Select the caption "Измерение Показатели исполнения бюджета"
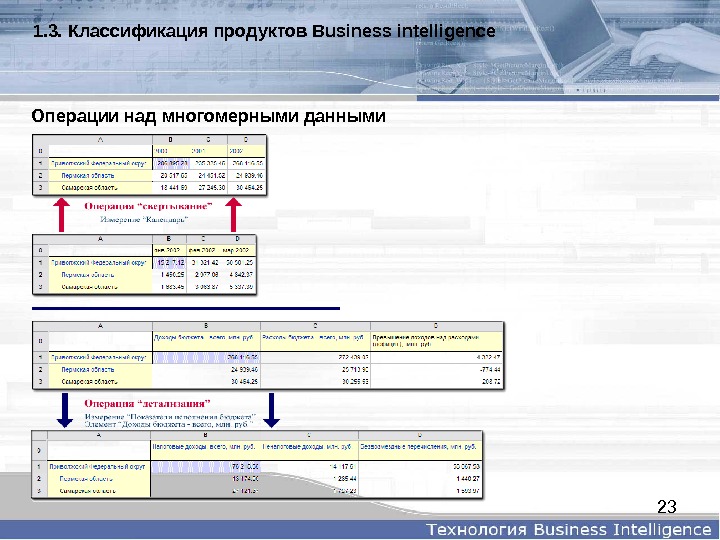Image resolution: width=720 pixels, height=540 pixels. coord(170,417)
